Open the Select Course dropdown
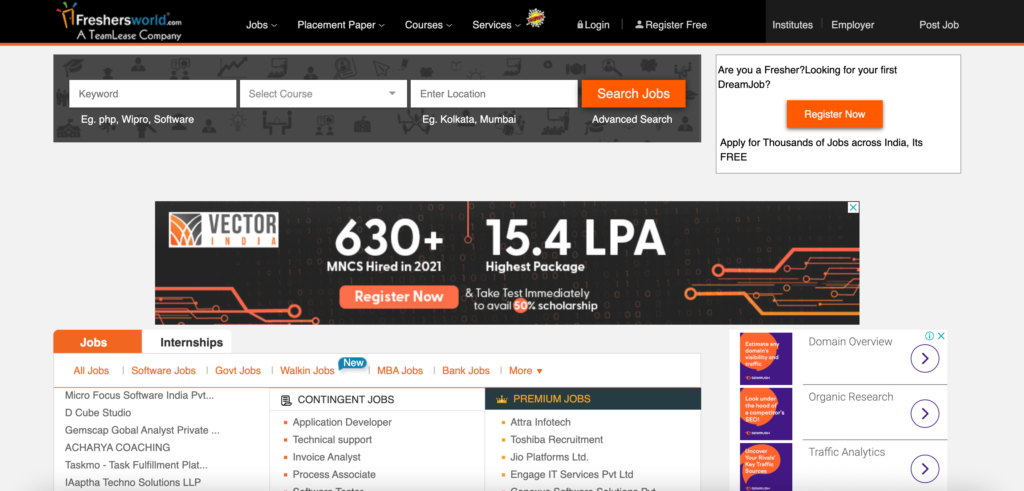1024x491 pixels. (323, 93)
